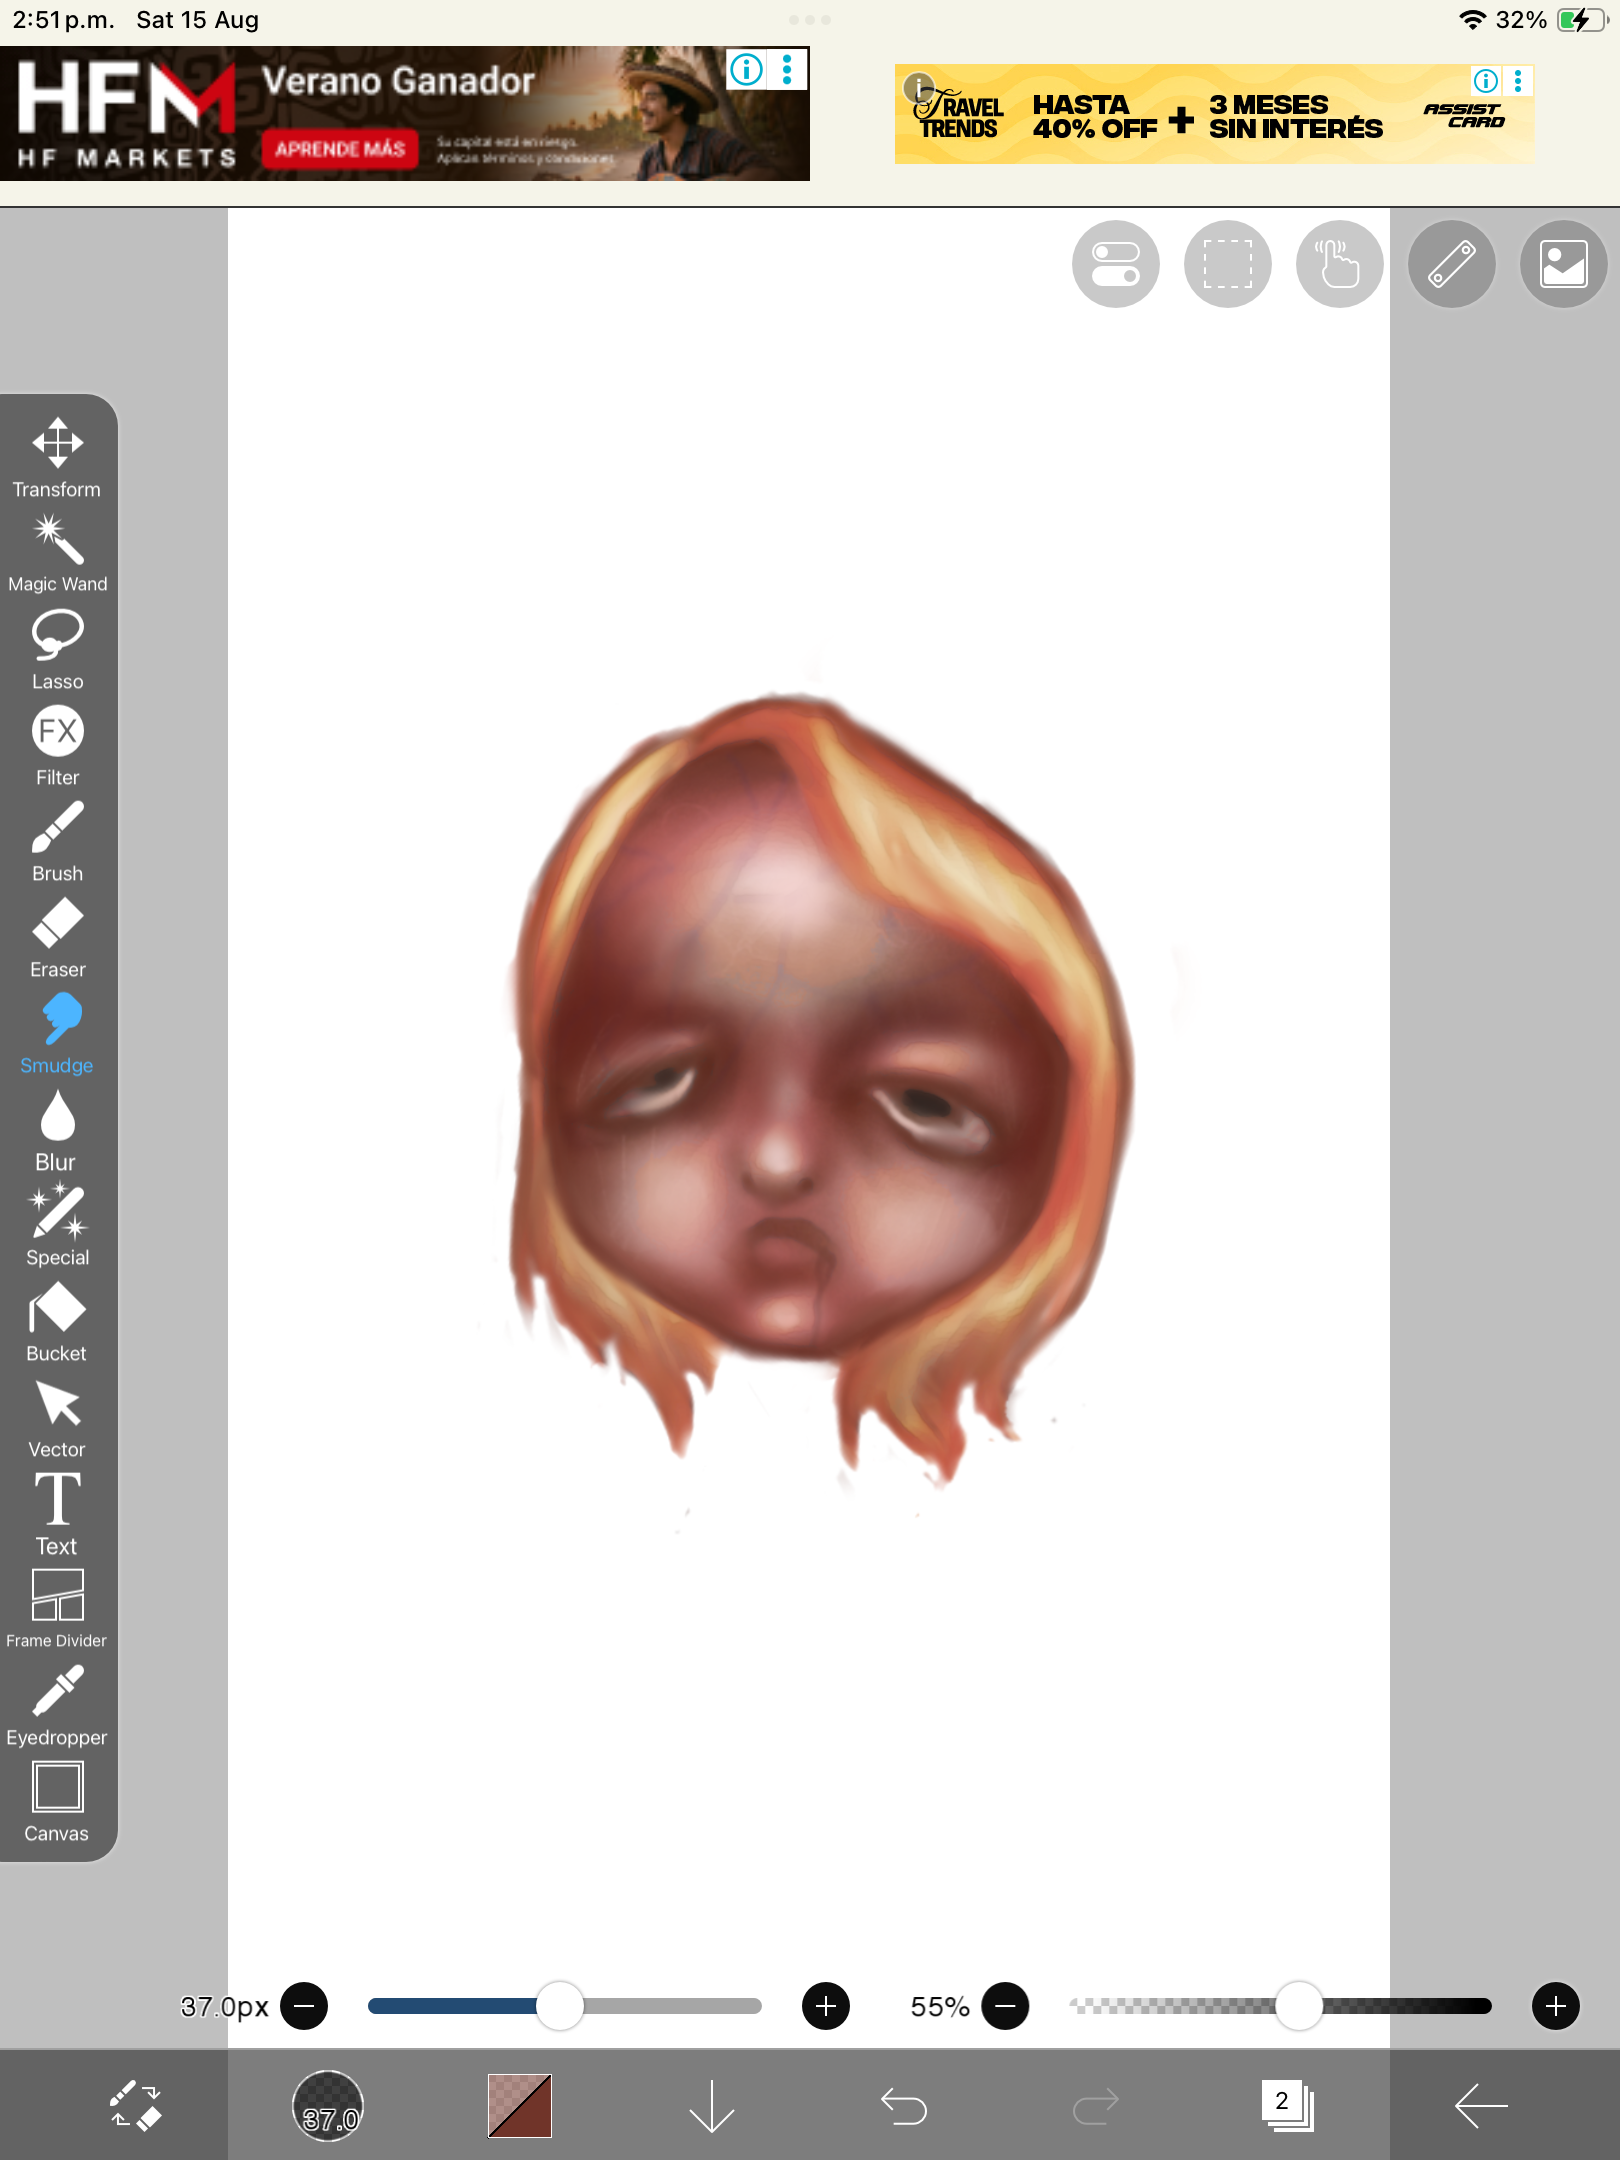Open the FX Filter tool
The height and width of the screenshot is (2160, 1620).
(57, 746)
